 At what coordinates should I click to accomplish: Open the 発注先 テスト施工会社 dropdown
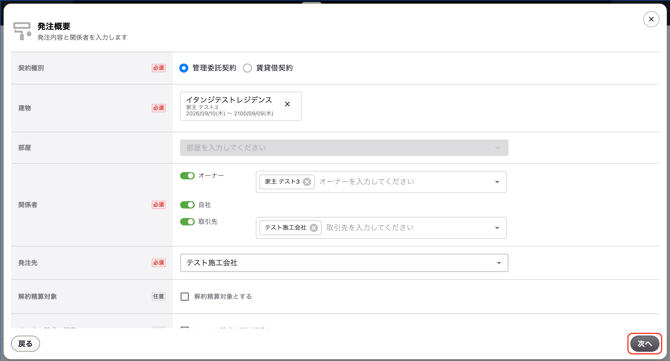[x=344, y=263]
